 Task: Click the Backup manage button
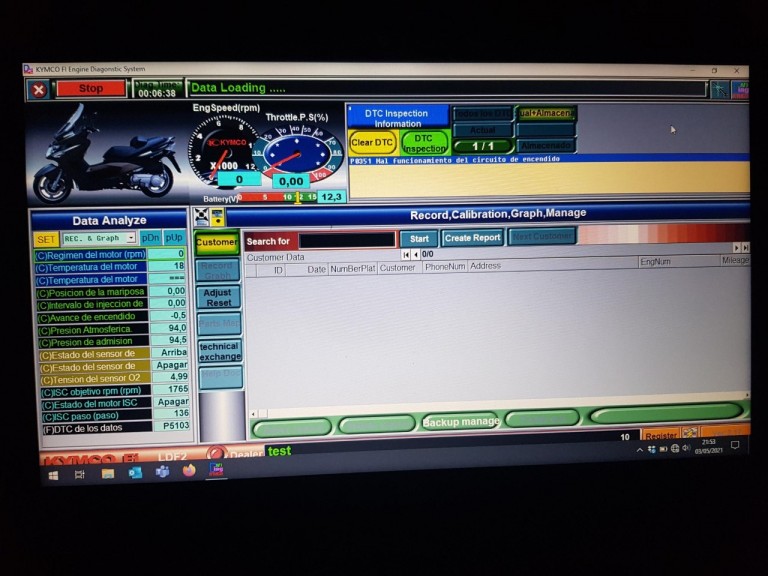point(460,421)
